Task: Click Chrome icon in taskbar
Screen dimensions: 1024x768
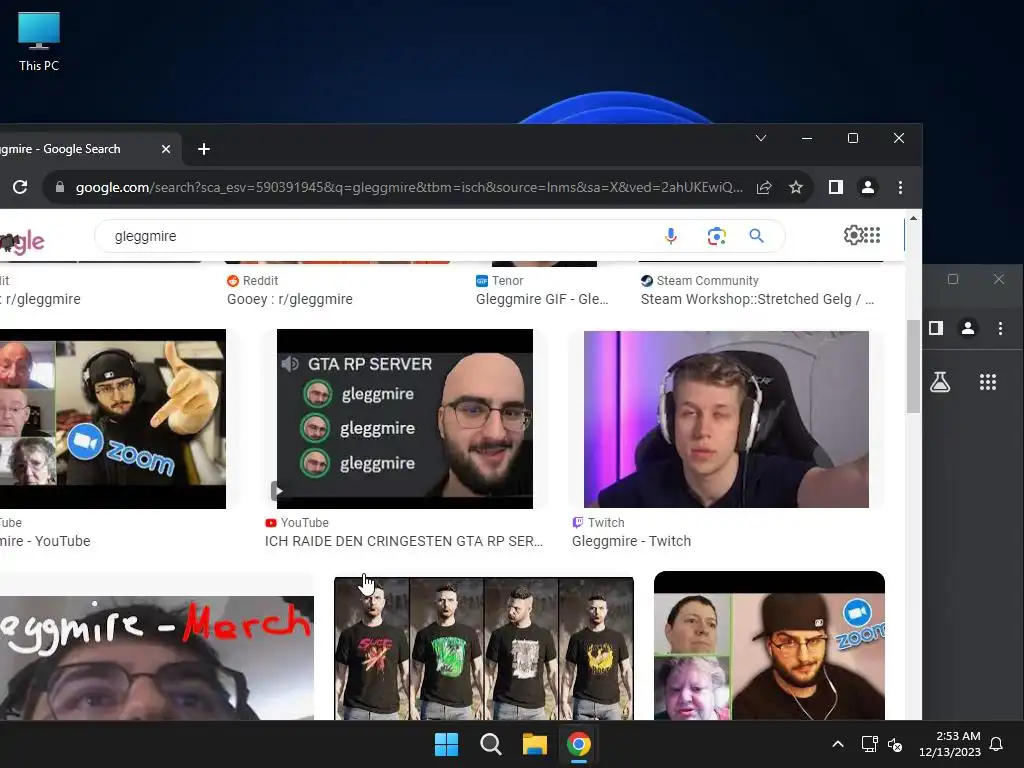Action: tap(579, 744)
